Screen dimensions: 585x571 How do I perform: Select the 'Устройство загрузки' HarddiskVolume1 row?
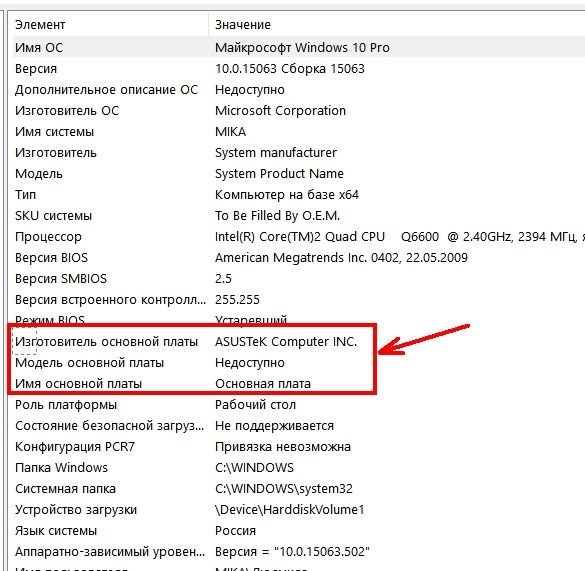pos(298,509)
